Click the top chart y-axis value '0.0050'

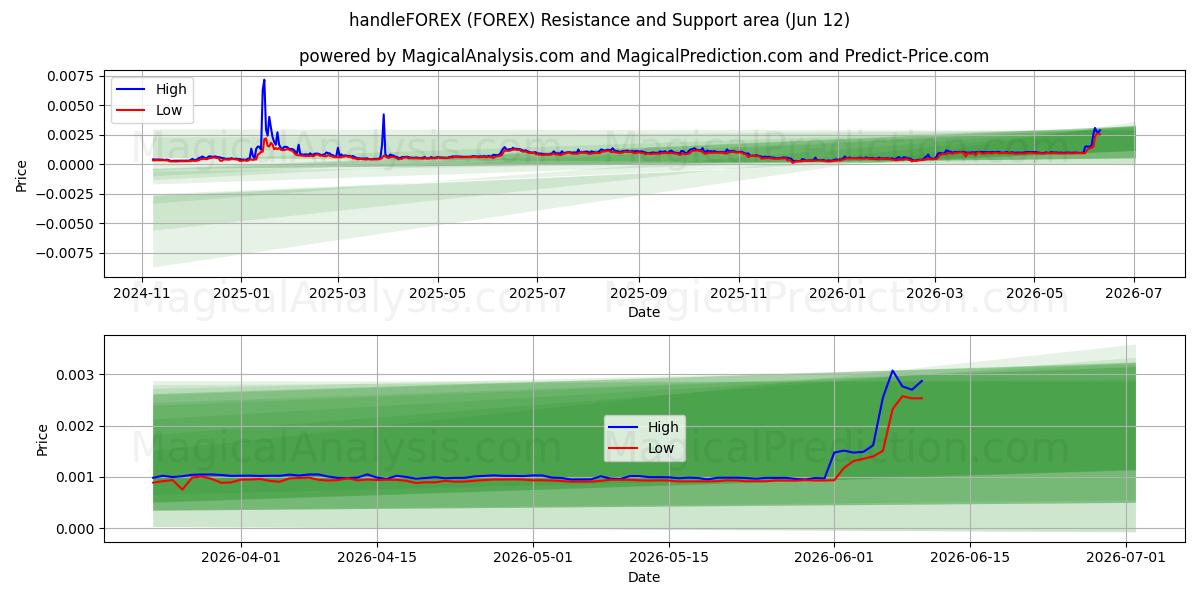(70, 106)
